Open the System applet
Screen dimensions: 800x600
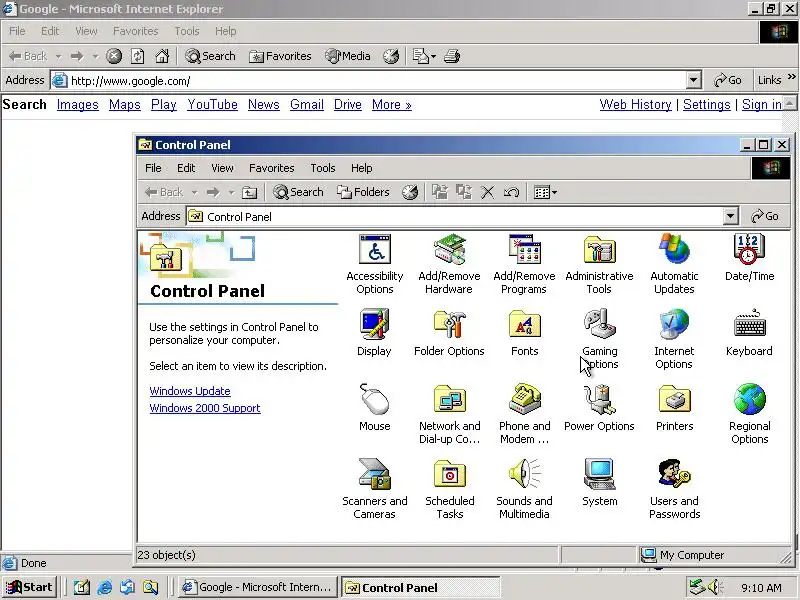(x=600, y=483)
